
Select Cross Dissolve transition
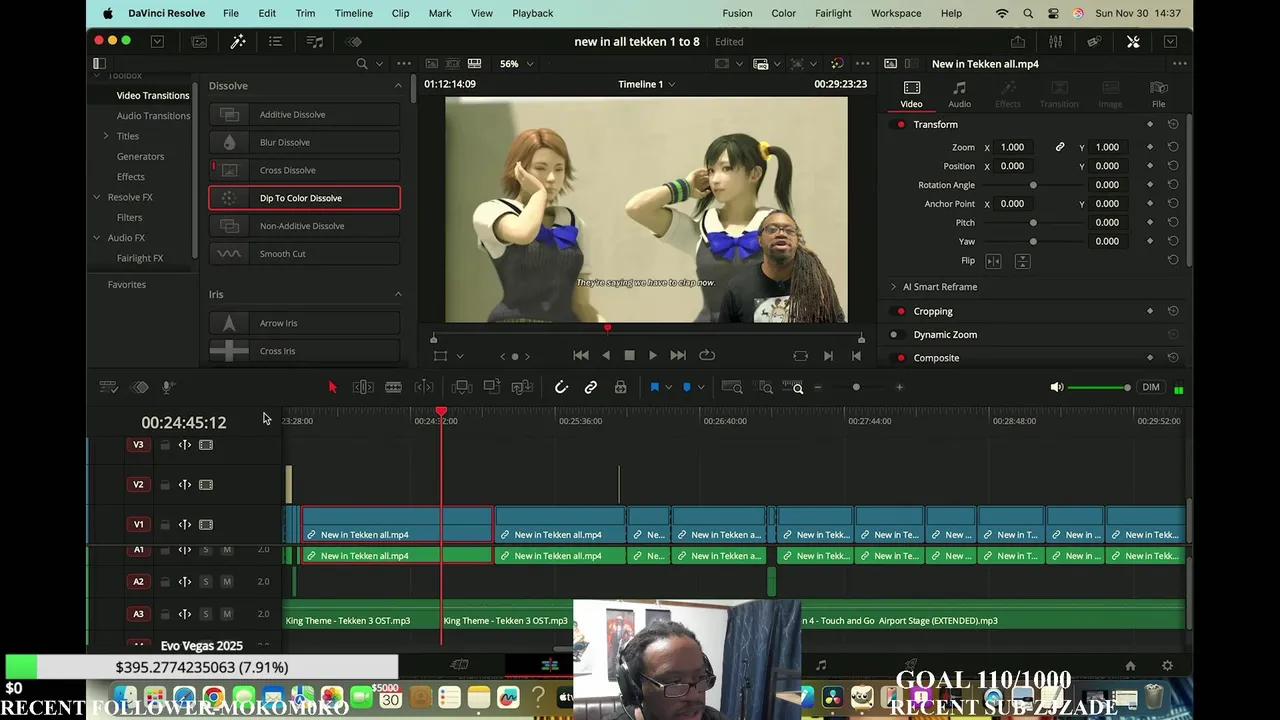(304, 170)
